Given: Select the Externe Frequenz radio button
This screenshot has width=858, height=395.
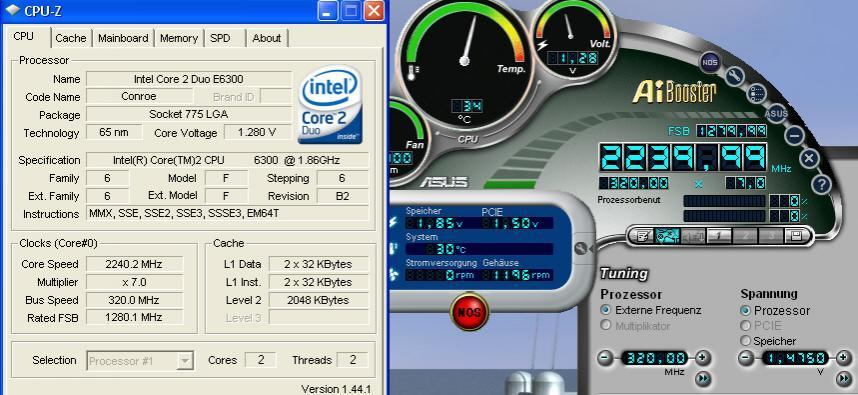Looking at the screenshot, I should (605, 310).
